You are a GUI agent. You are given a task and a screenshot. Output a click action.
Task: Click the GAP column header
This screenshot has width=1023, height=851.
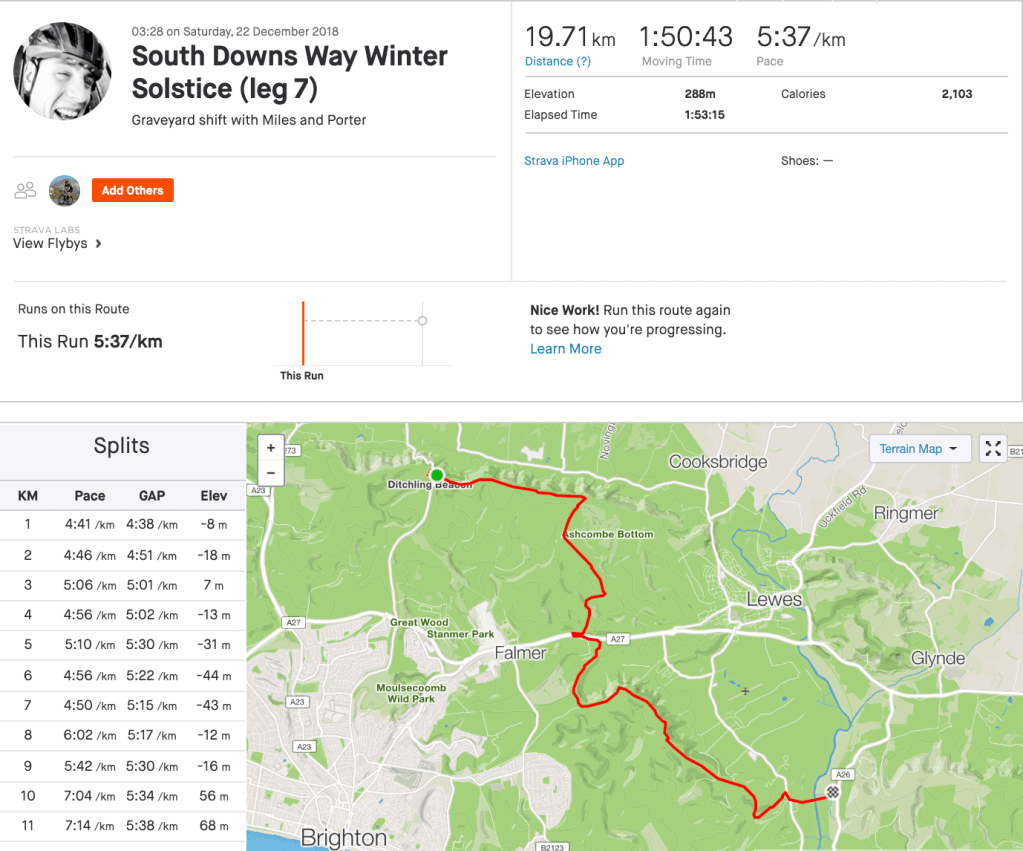[x=152, y=496]
